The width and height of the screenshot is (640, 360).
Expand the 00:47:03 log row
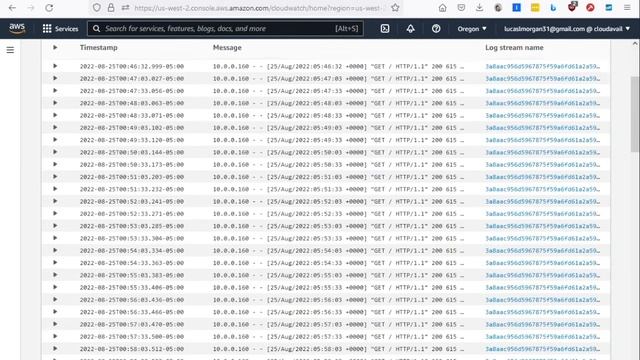[x=55, y=78]
